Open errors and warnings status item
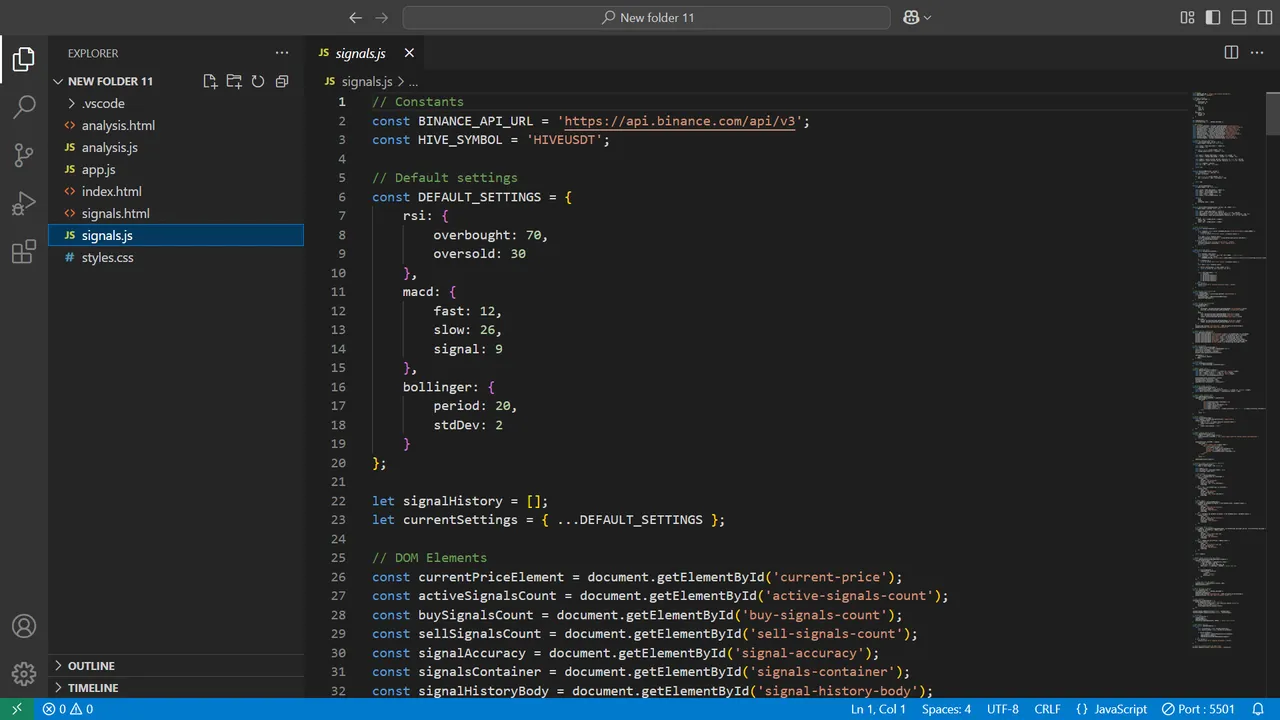 coord(68,709)
